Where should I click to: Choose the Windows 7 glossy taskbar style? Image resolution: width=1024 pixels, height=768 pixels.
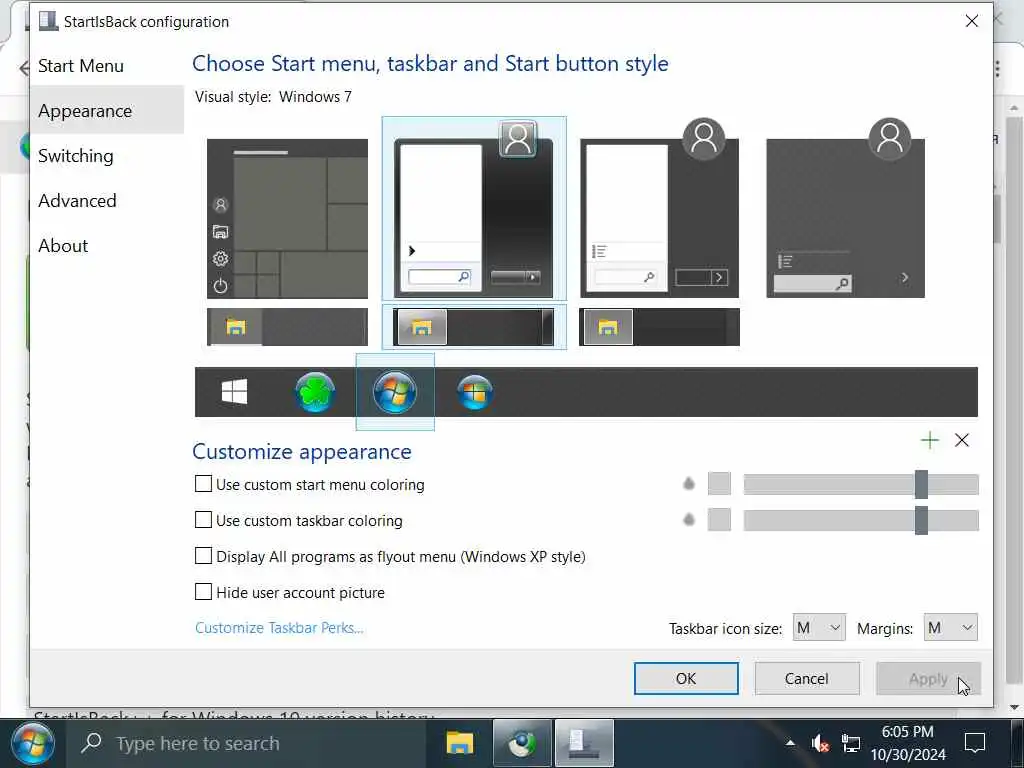click(473, 327)
